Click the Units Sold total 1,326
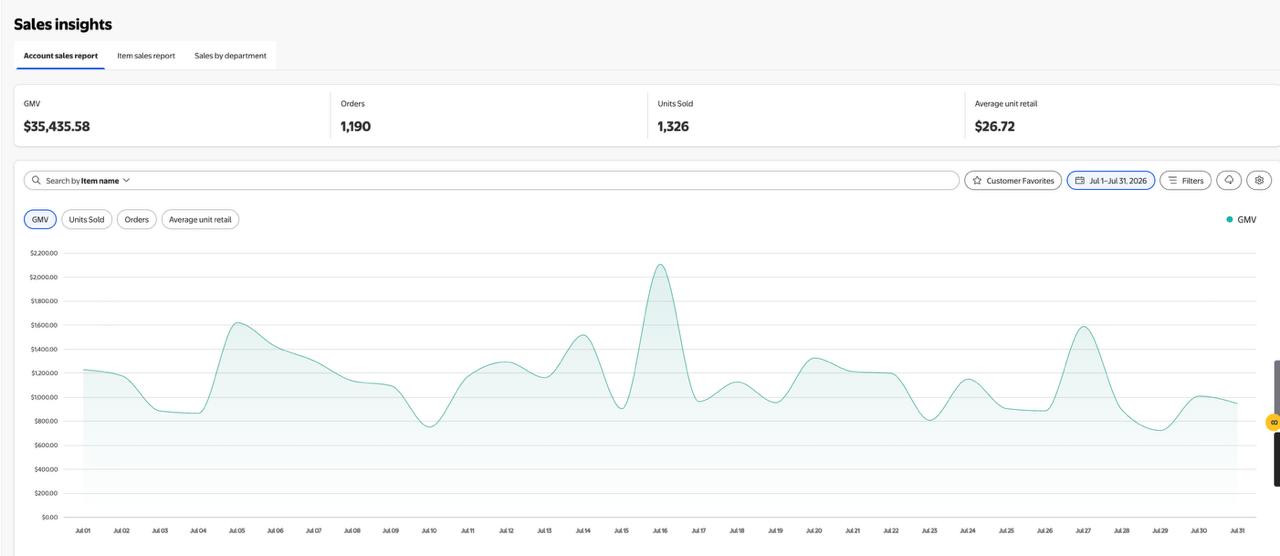This screenshot has height=556, width=1280. point(673,126)
